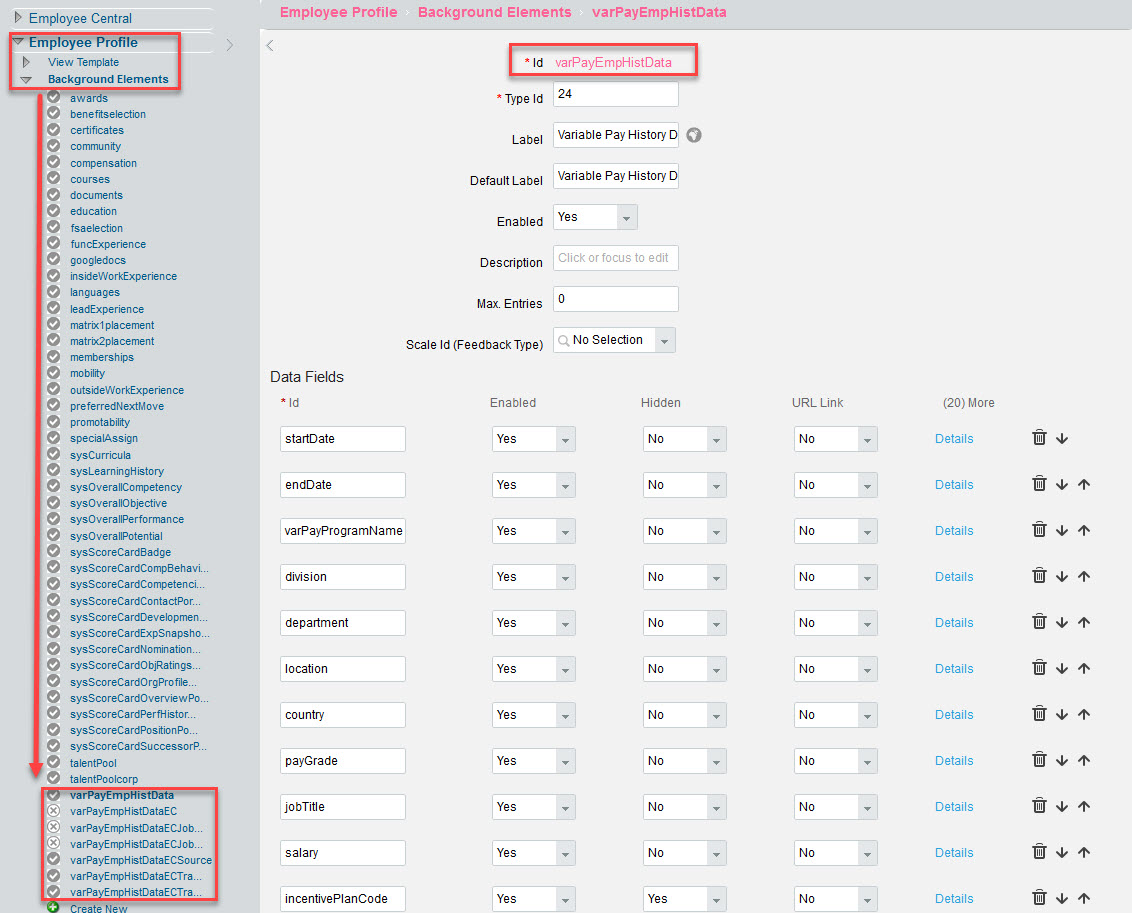Click the Max. Entries input field

[x=616, y=299]
